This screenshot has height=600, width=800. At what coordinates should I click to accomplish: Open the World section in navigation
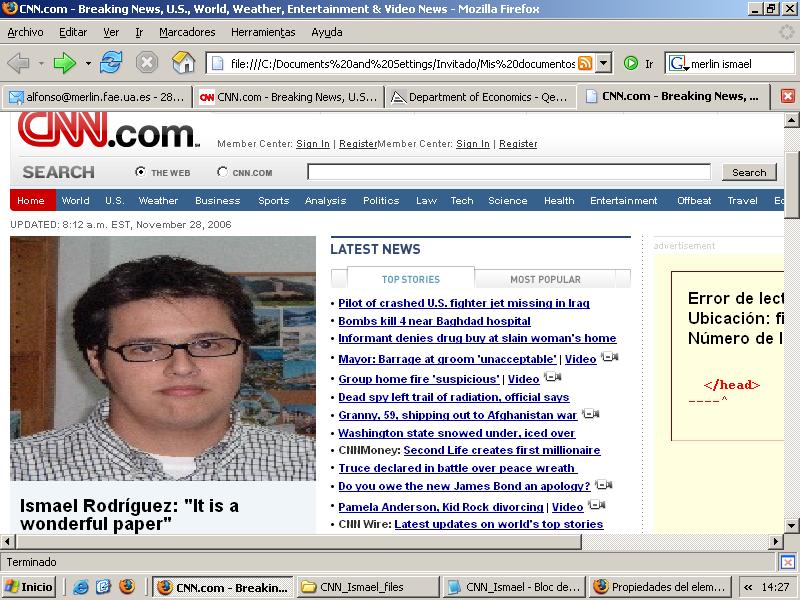76,201
